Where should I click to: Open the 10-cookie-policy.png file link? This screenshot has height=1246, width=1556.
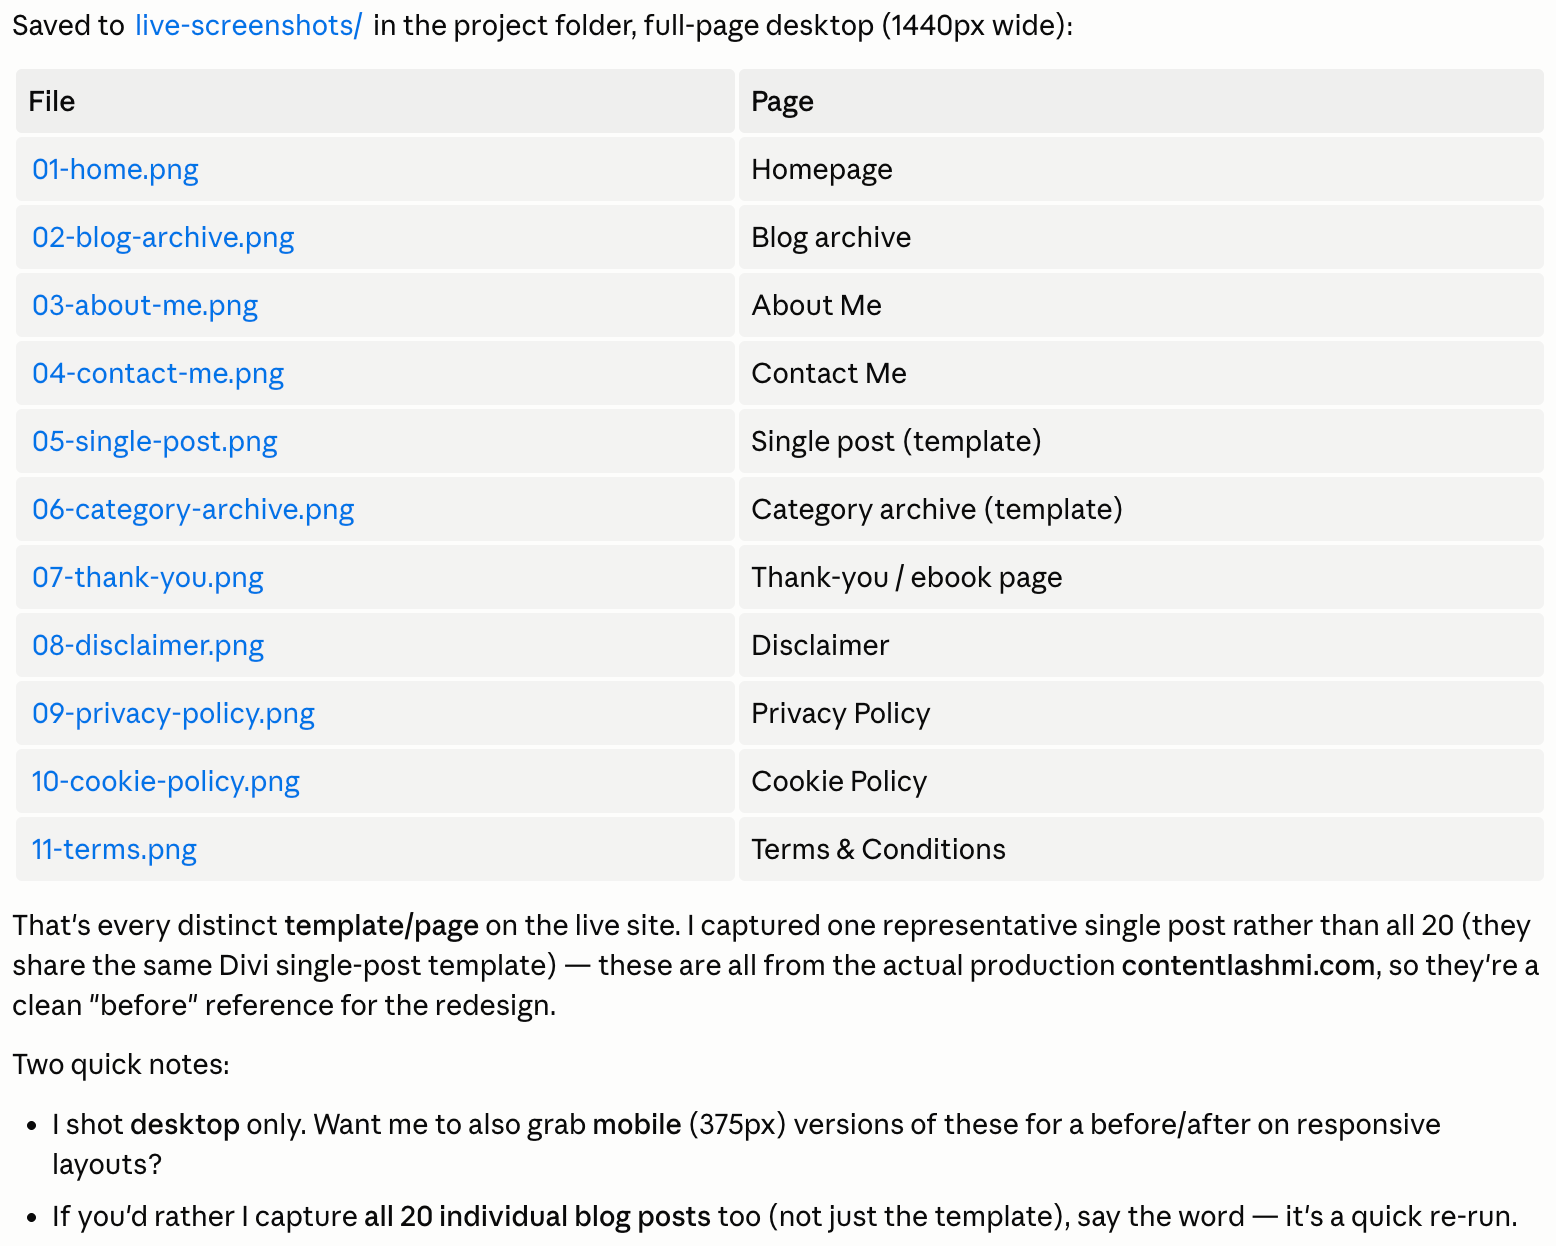166,781
